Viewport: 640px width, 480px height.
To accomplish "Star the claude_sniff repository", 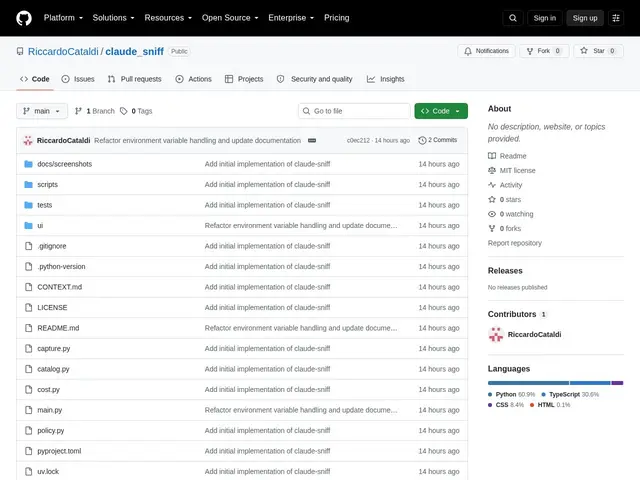I will tap(598, 51).
